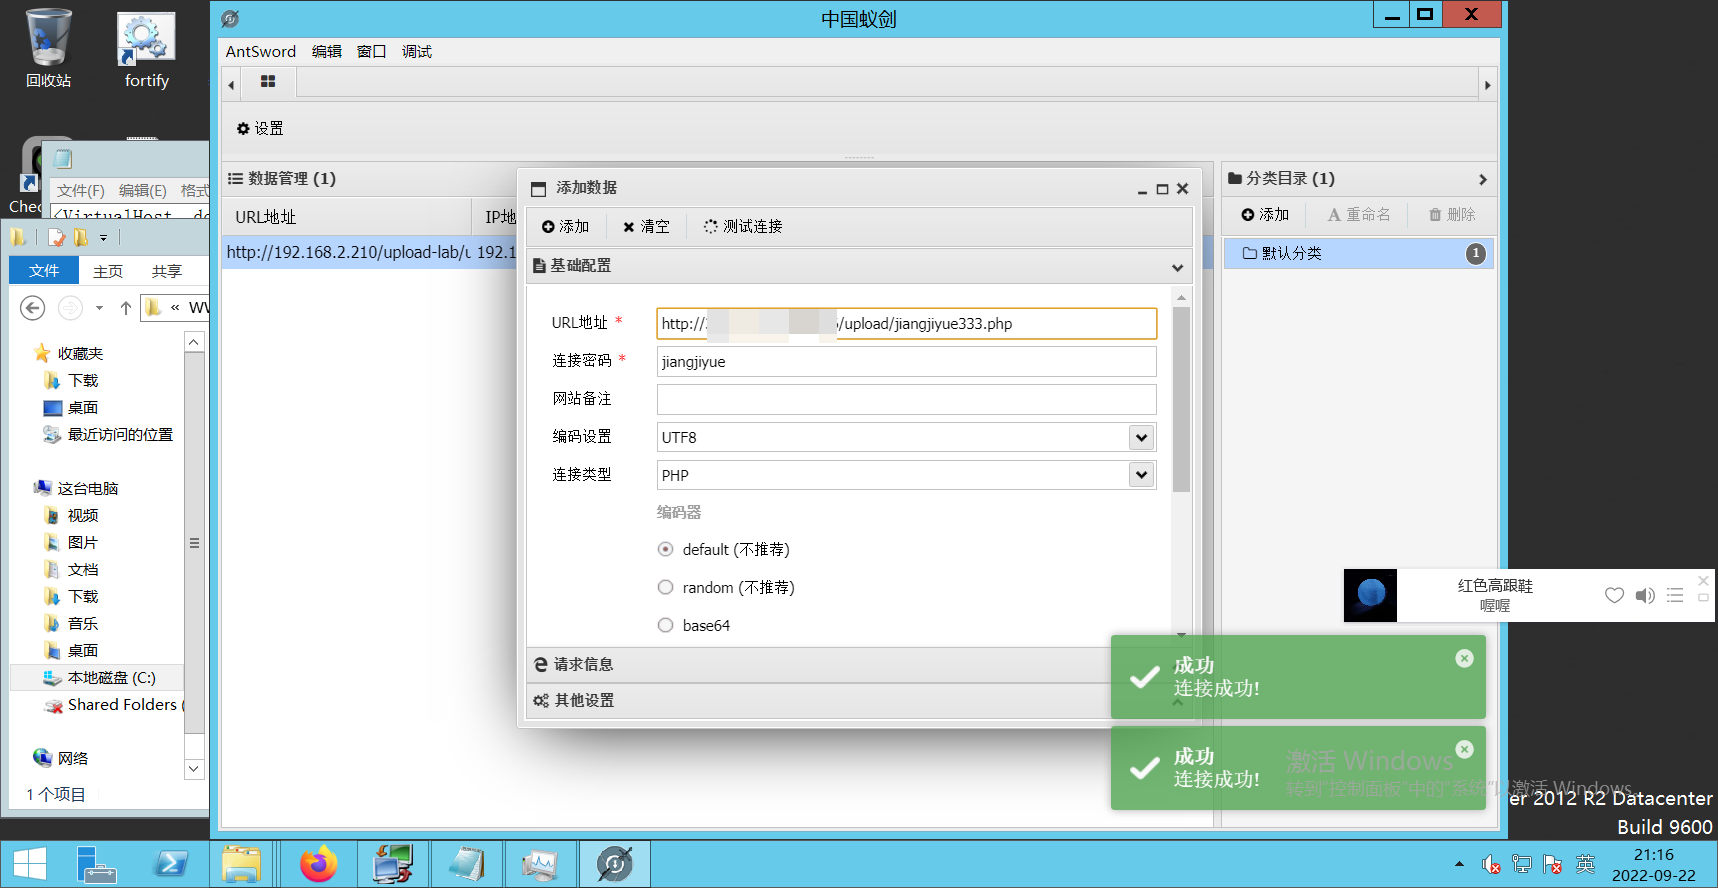Image resolution: width=1718 pixels, height=888 pixels.
Task: Open the music player playlist icon
Action: 1675,595
